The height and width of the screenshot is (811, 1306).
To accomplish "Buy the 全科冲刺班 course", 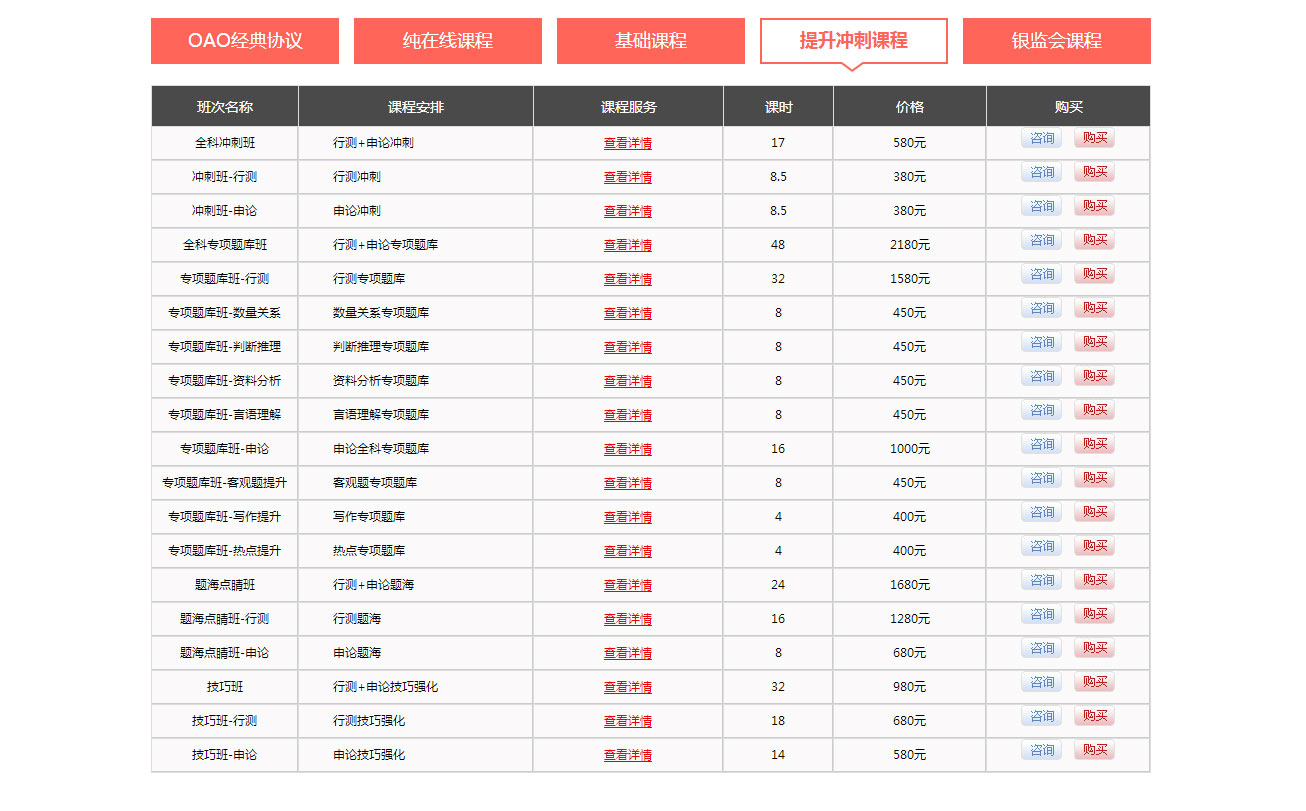I will [x=1095, y=138].
